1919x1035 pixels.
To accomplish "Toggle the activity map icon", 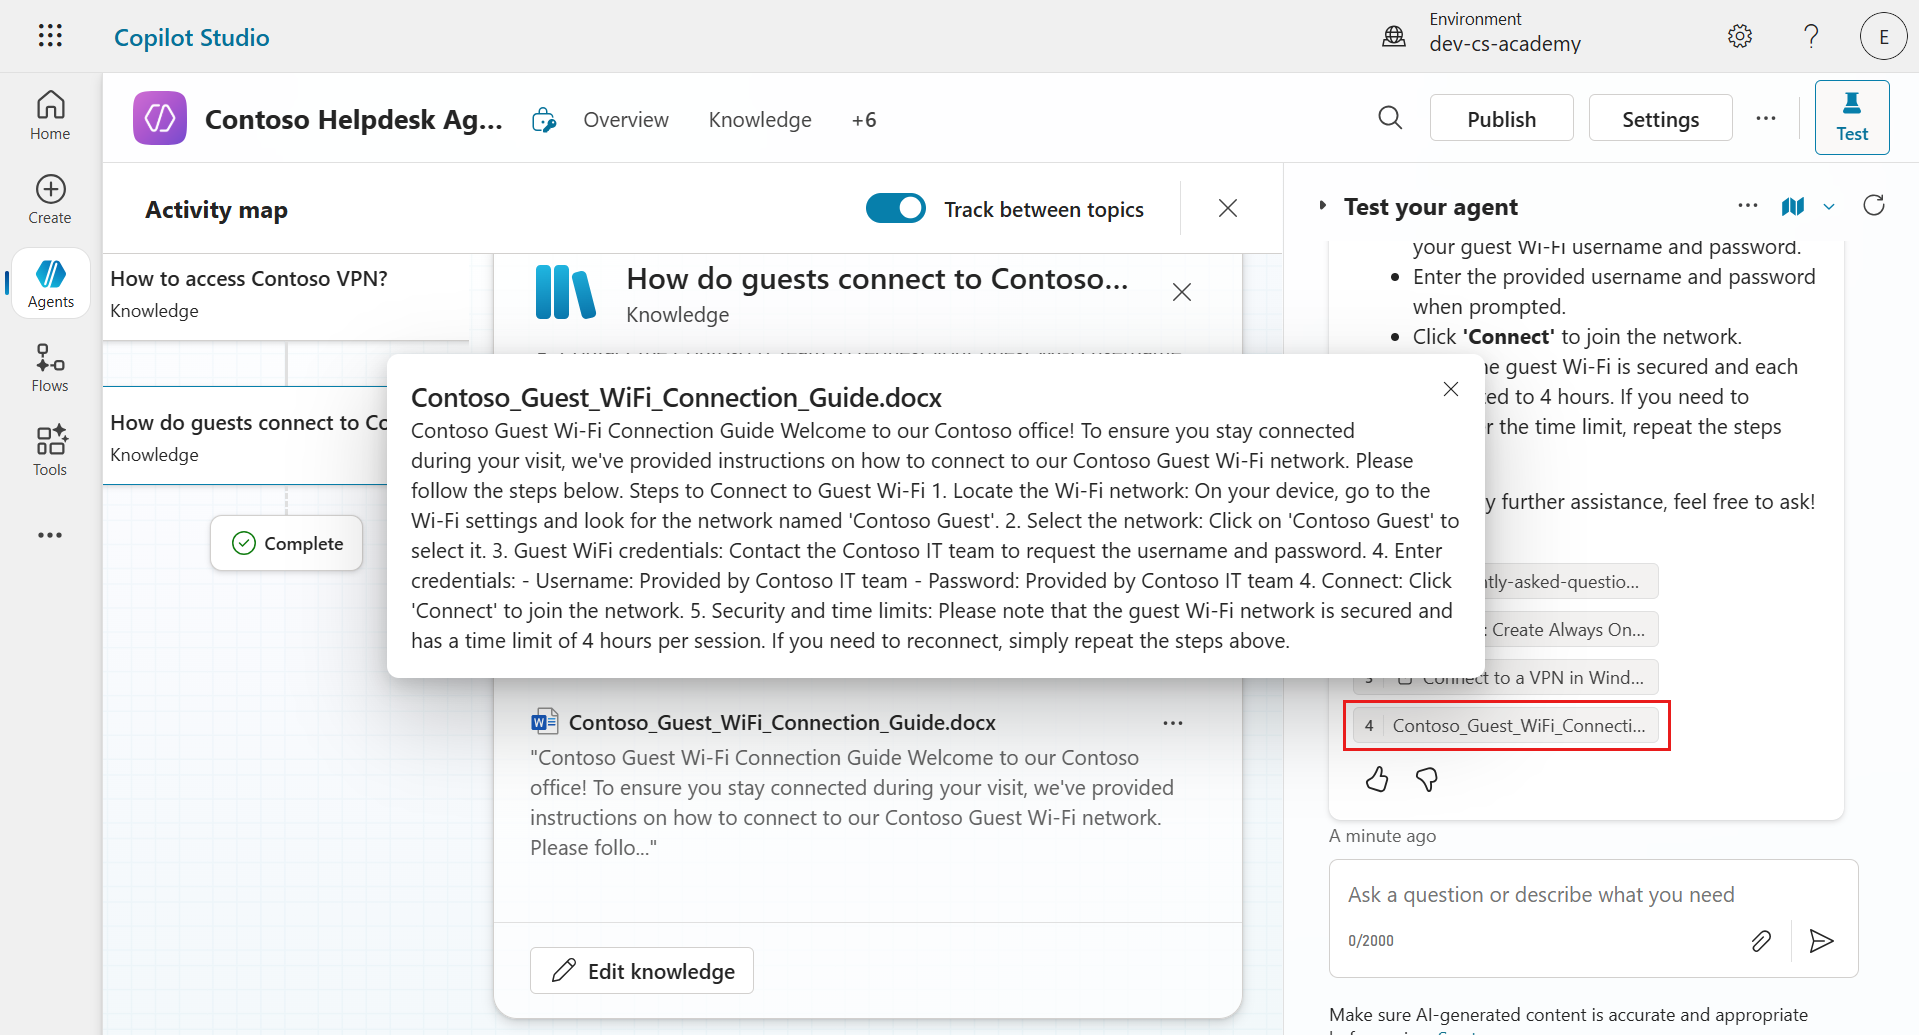I will click(x=1793, y=206).
